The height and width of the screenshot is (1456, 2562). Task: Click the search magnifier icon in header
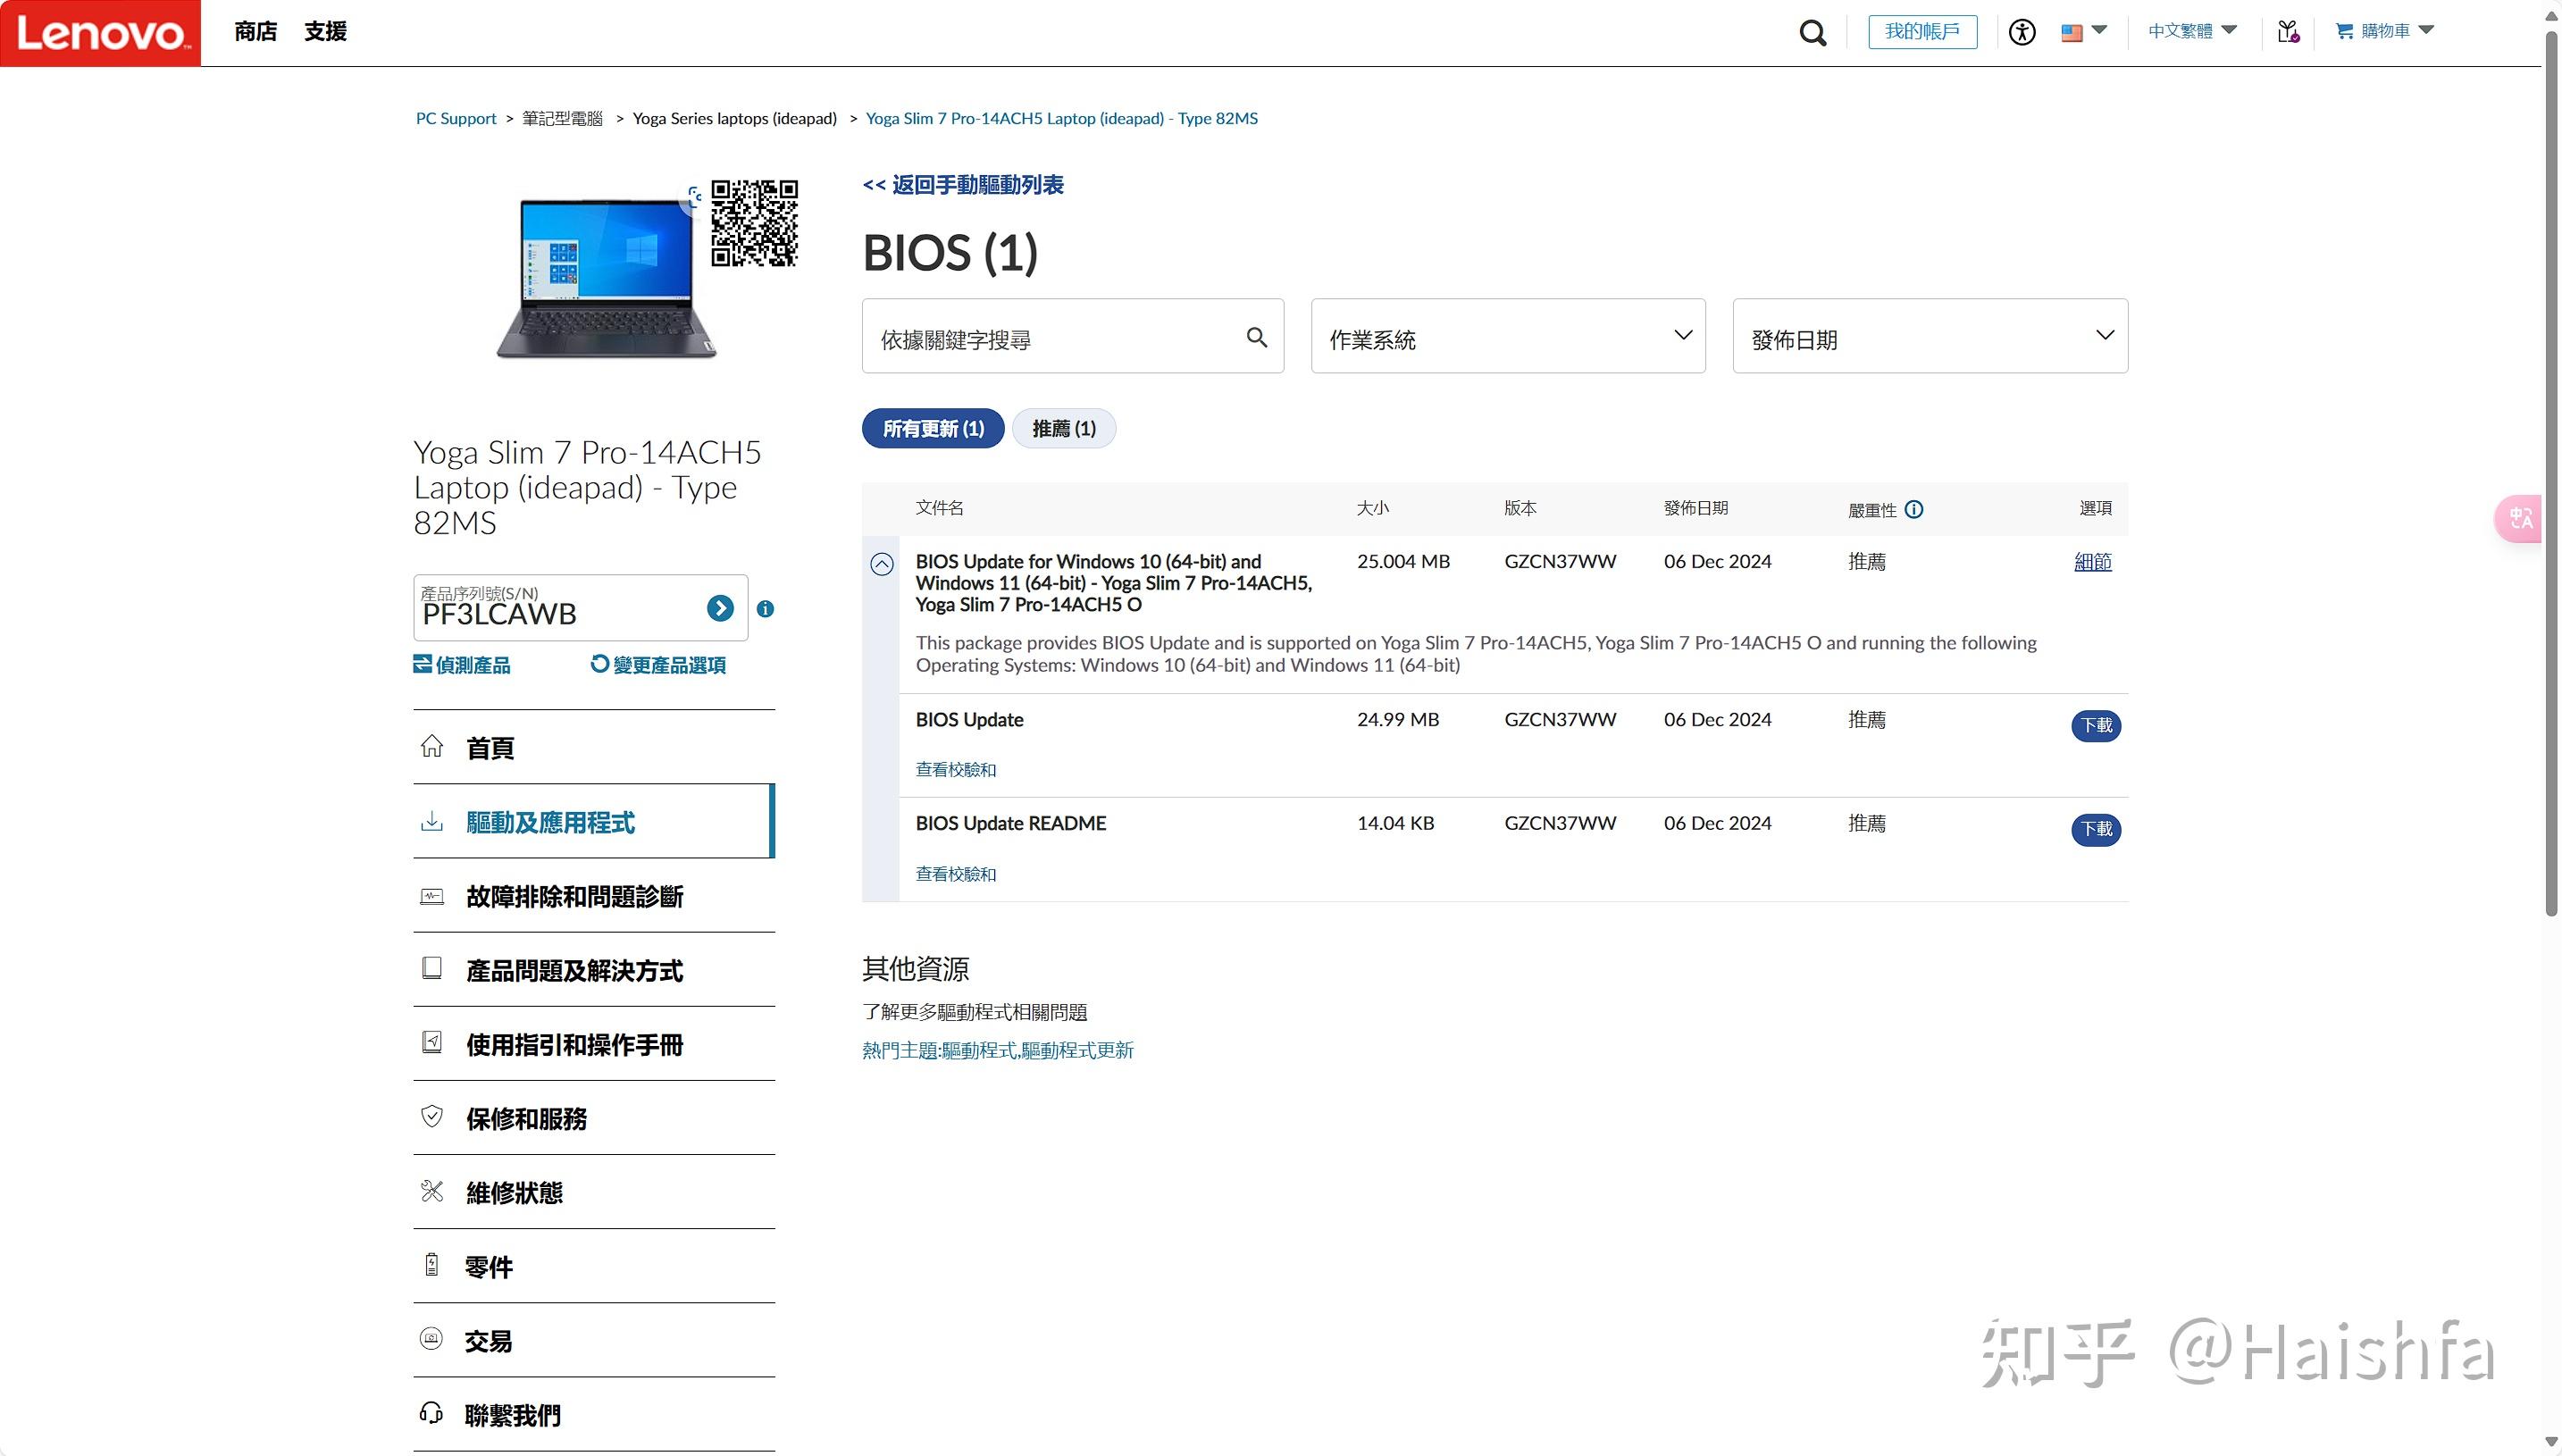(x=1812, y=33)
